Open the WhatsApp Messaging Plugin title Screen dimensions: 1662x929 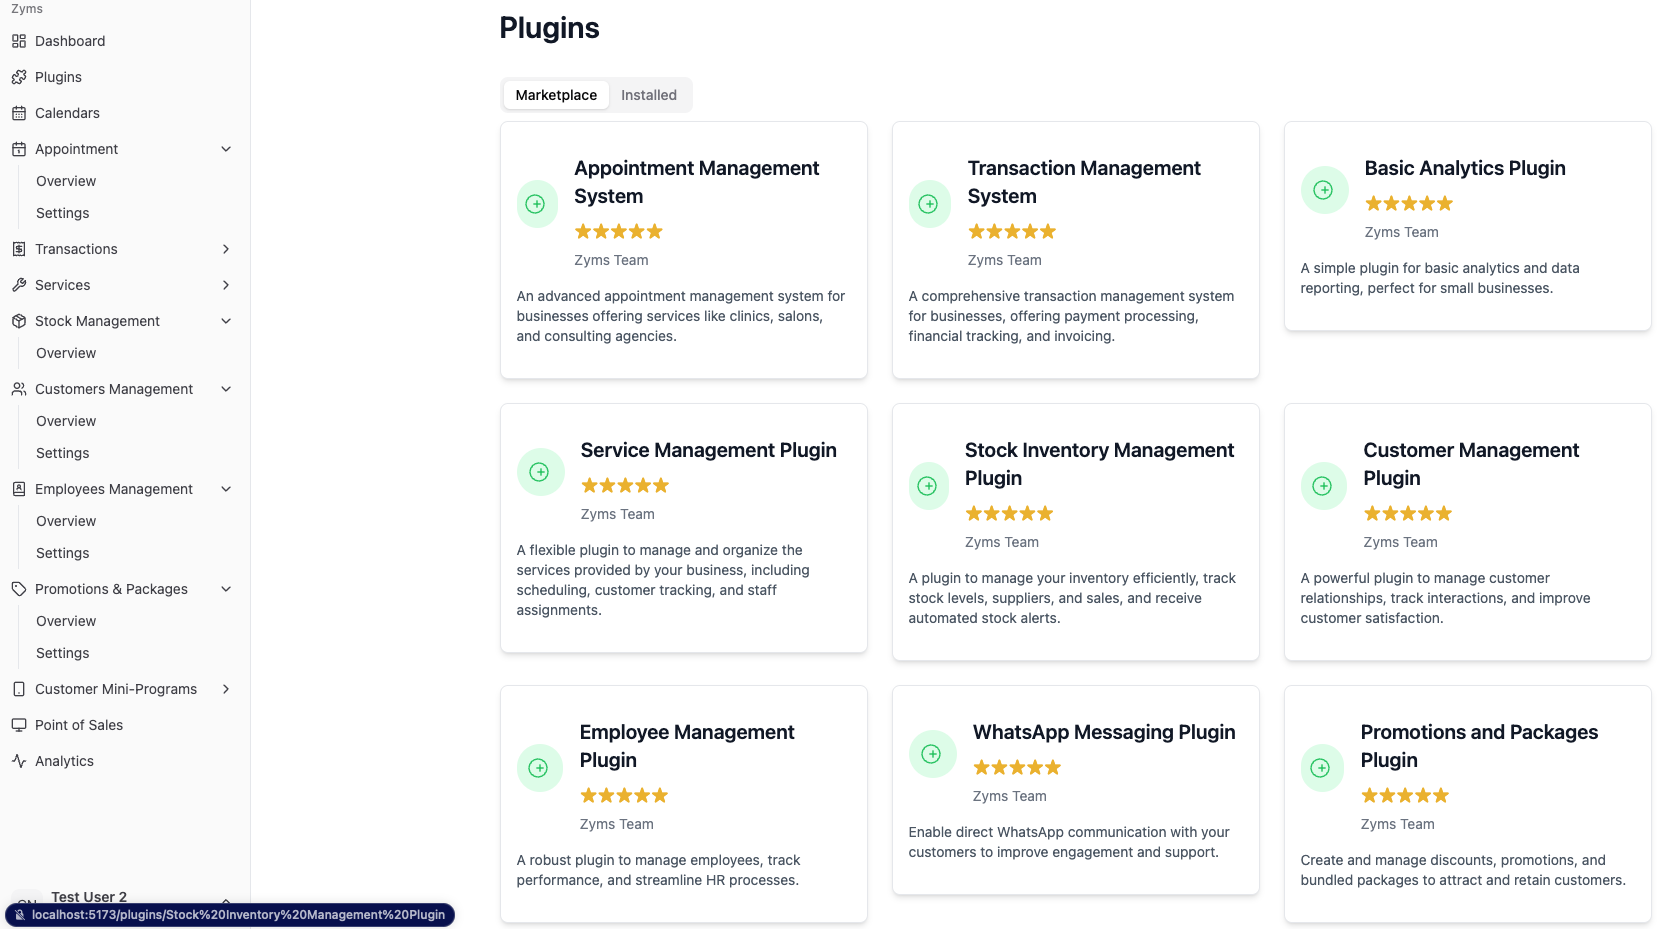pos(1104,732)
